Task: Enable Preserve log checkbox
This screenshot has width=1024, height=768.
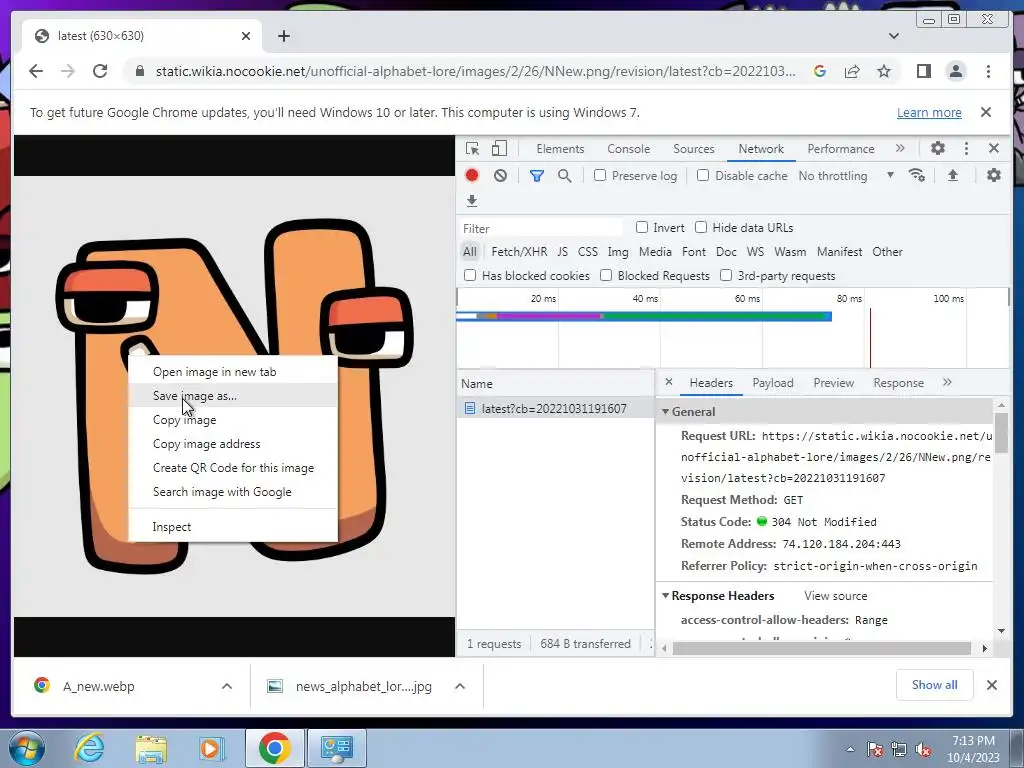Action: click(600, 175)
